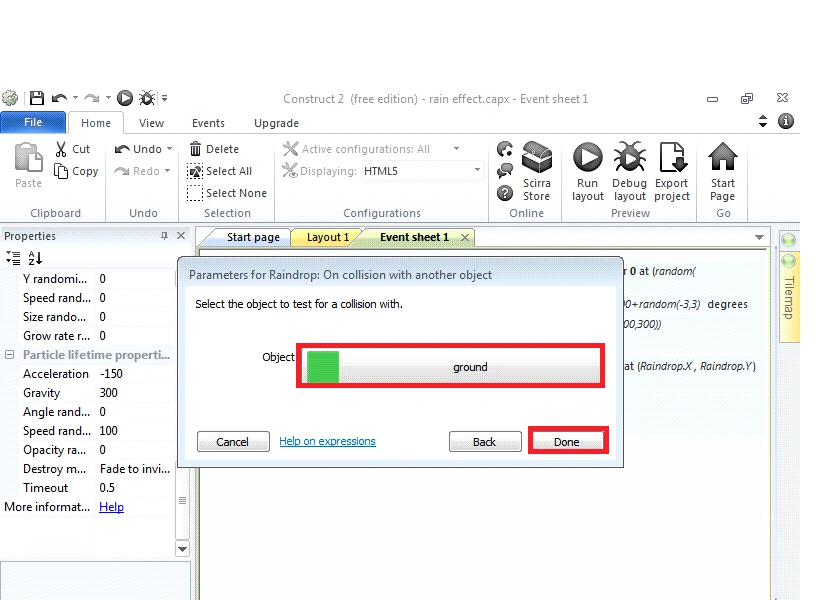Image resolution: width=819 pixels, height=600 pixels.
Task: Switch to the Events ribbon tab
Action: [208, 123]
